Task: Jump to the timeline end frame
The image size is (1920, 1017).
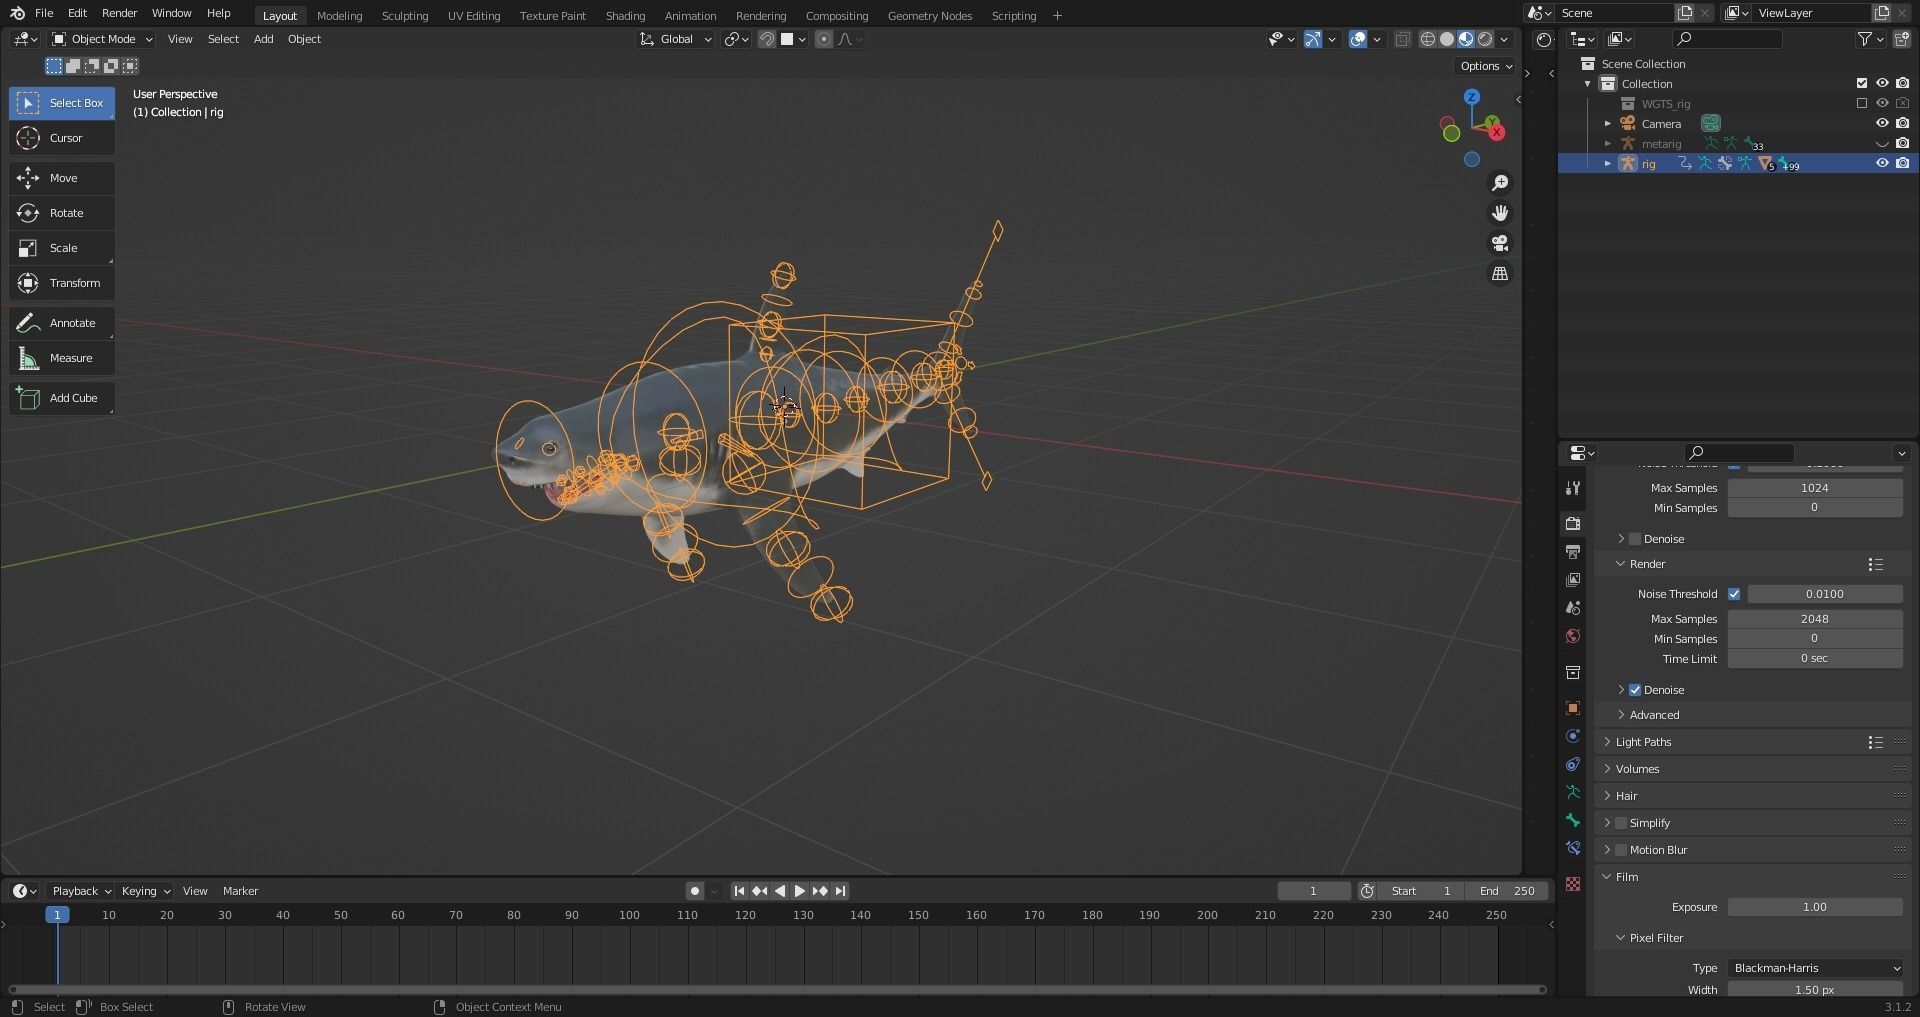Action: point(840,891)
